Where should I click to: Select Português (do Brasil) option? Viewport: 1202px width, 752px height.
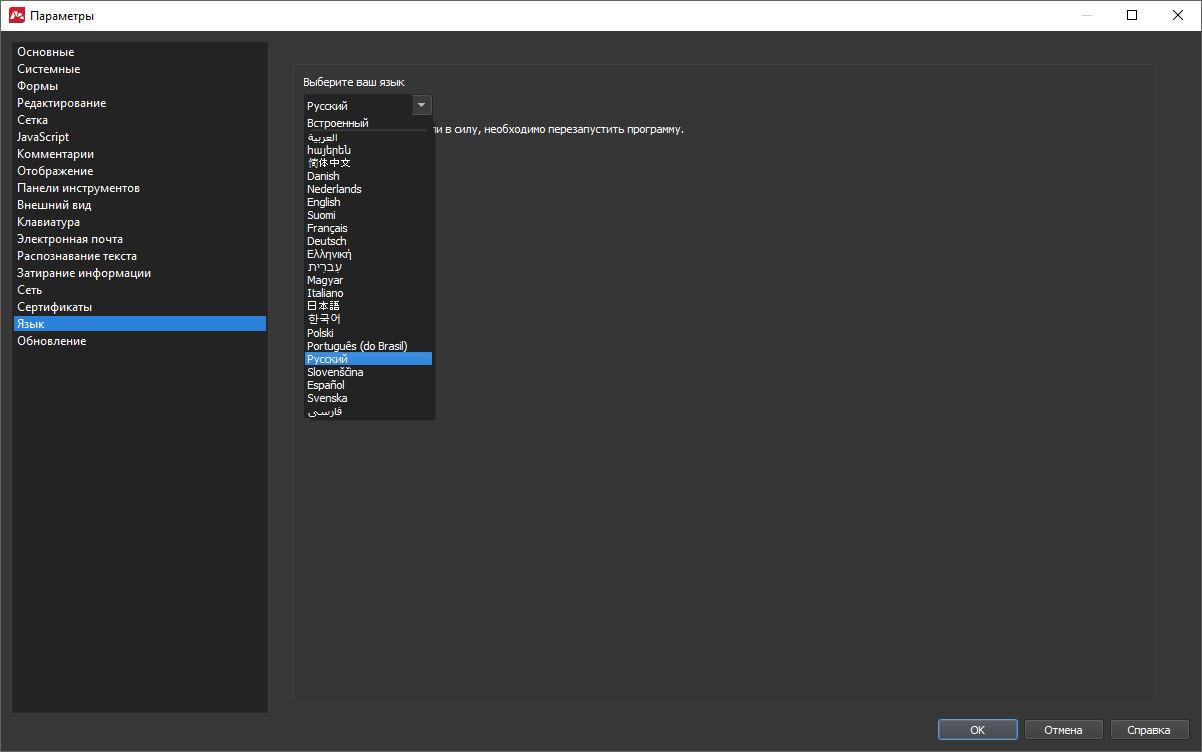coord(357,346)
